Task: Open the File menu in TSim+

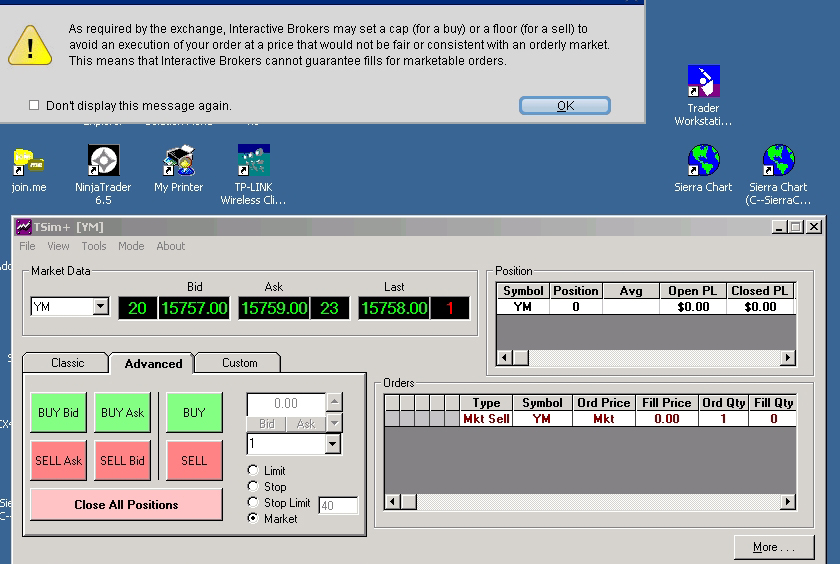Action: [x=27, y=246]
